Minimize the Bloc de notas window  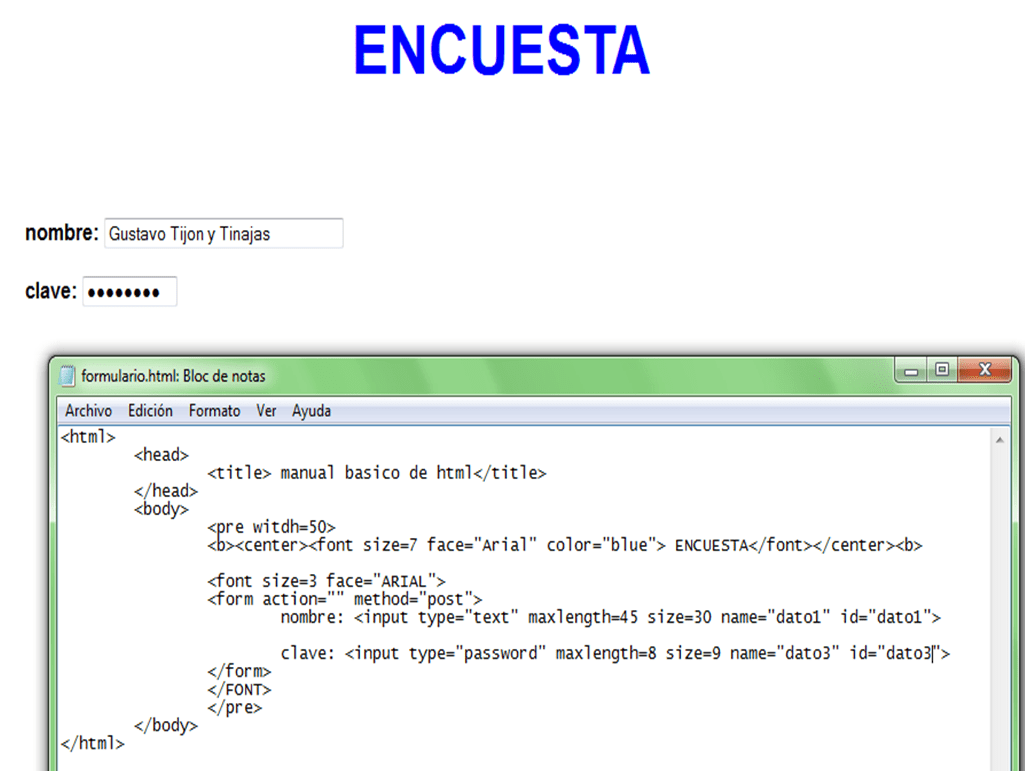(910, 371)
